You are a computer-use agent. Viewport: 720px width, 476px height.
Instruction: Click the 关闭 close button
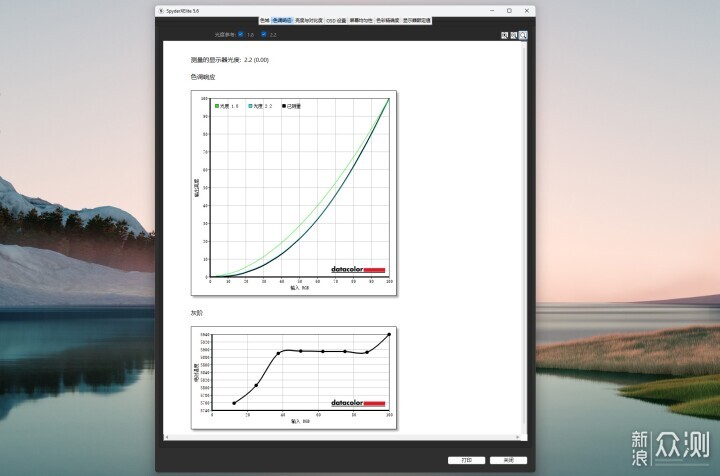click(x=508, y=460)
